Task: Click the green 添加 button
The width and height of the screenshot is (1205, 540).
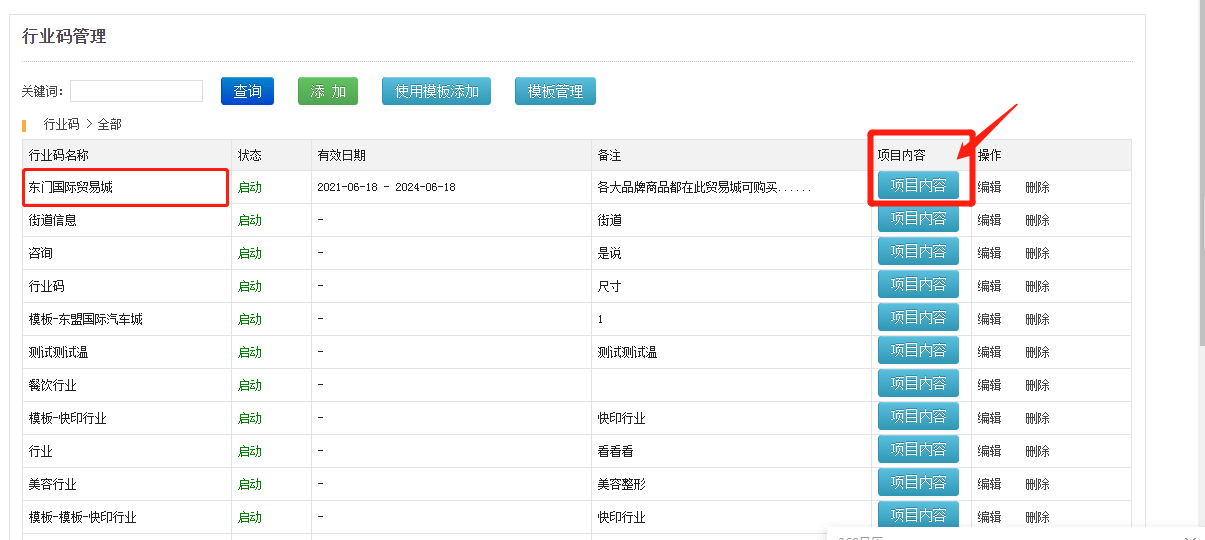Action: (x=327, y=91)
